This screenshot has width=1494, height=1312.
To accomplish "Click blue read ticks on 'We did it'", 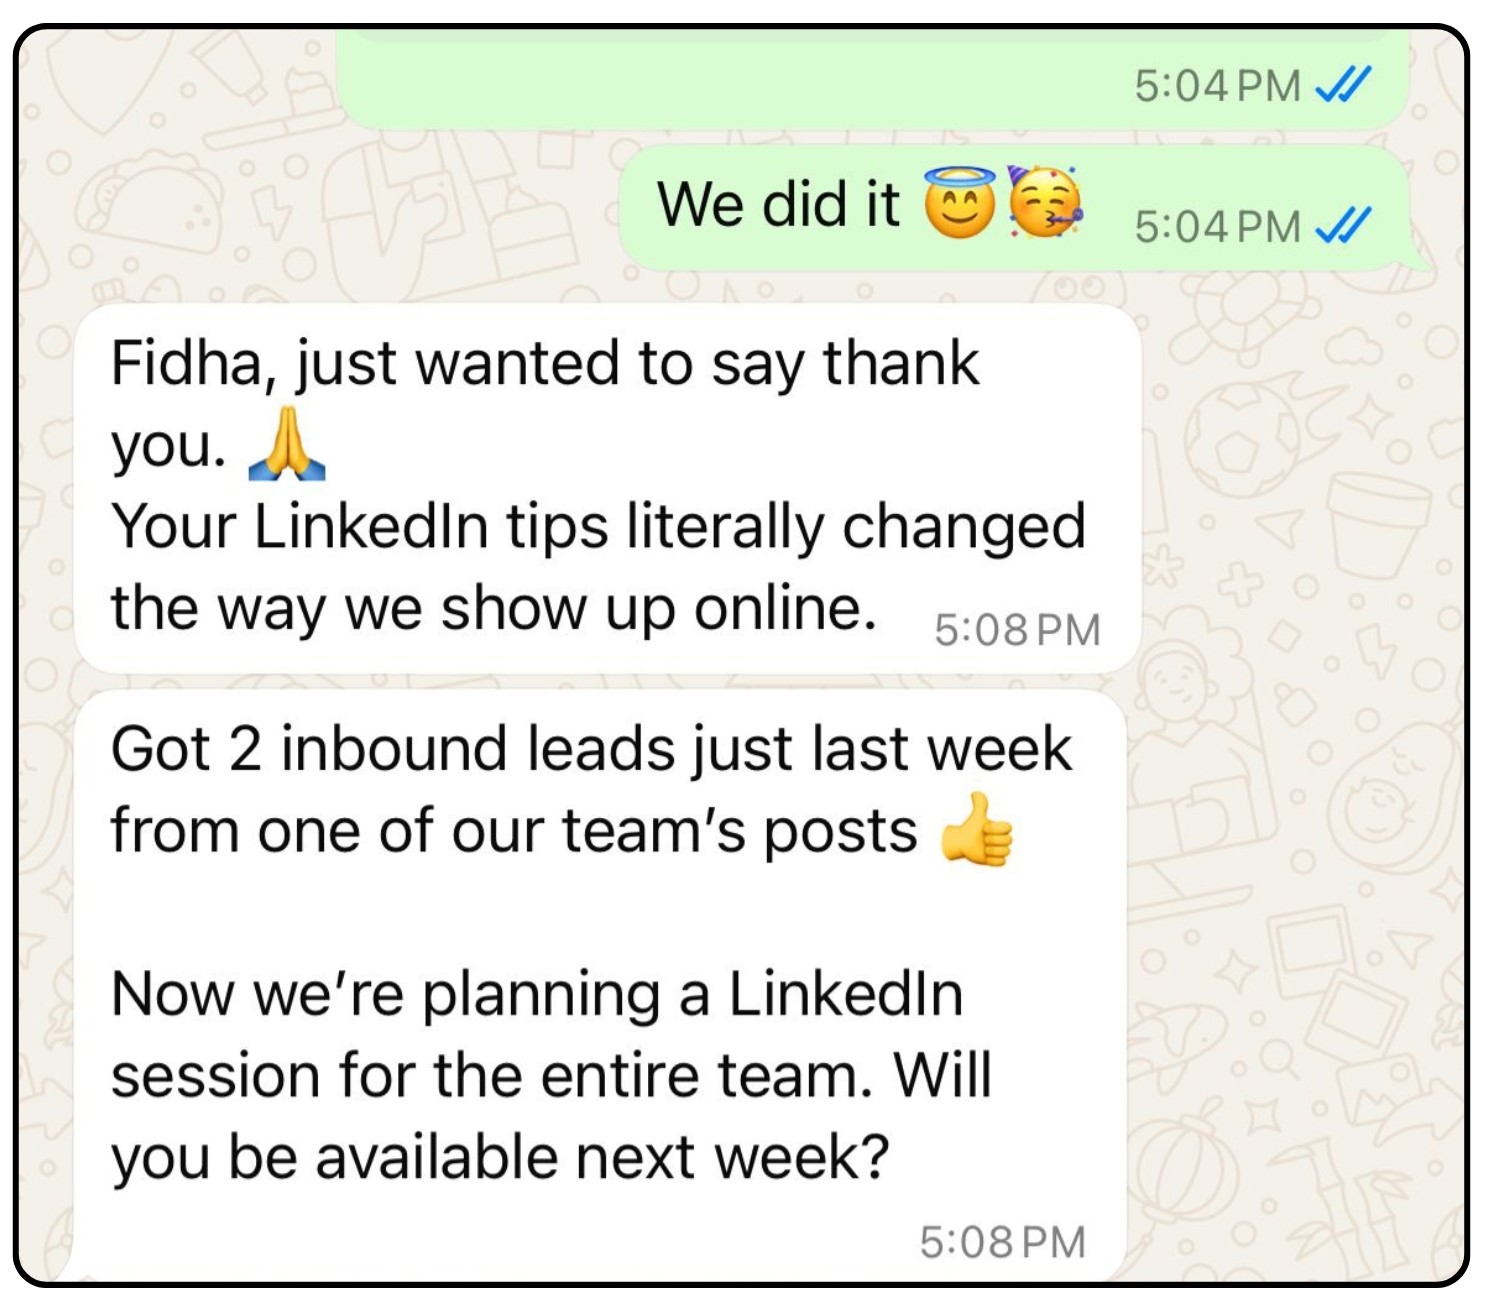I will (1343, 225).
